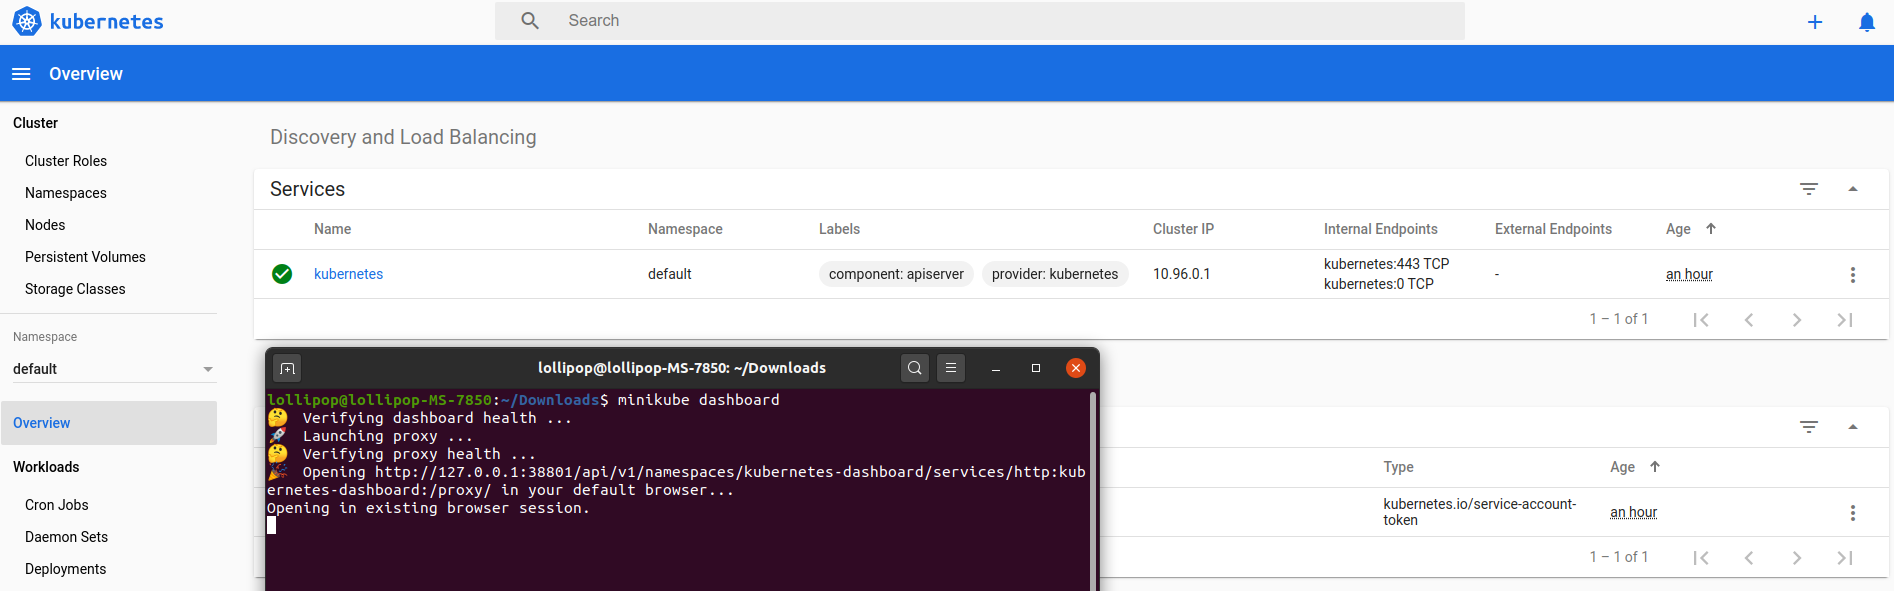Open Namespaces in sidebar
The height and width of the screenshot is (591, 1894).
point(66,193)
